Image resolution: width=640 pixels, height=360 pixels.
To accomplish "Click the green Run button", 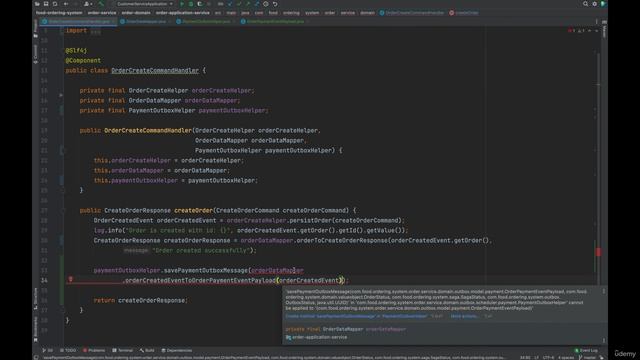I will [x=182, y=4].
